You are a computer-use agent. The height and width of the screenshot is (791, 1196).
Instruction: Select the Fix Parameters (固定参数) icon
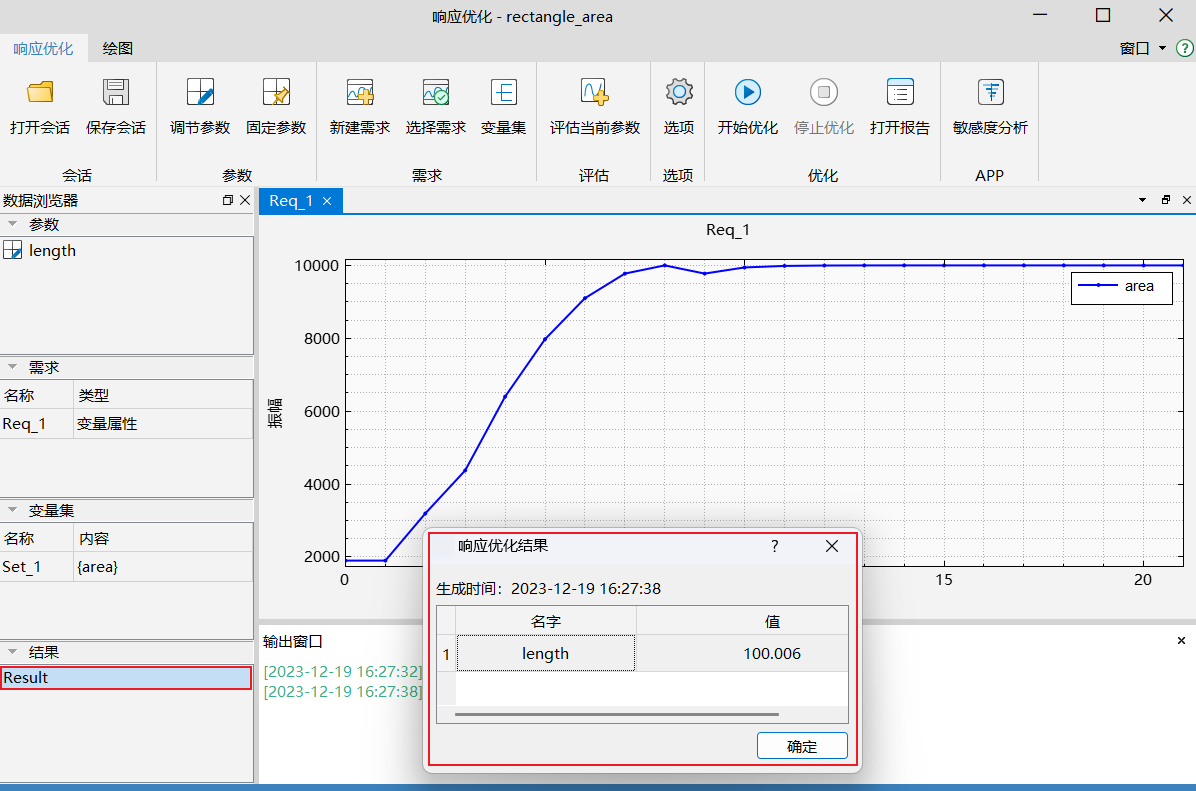click(276, 94)
